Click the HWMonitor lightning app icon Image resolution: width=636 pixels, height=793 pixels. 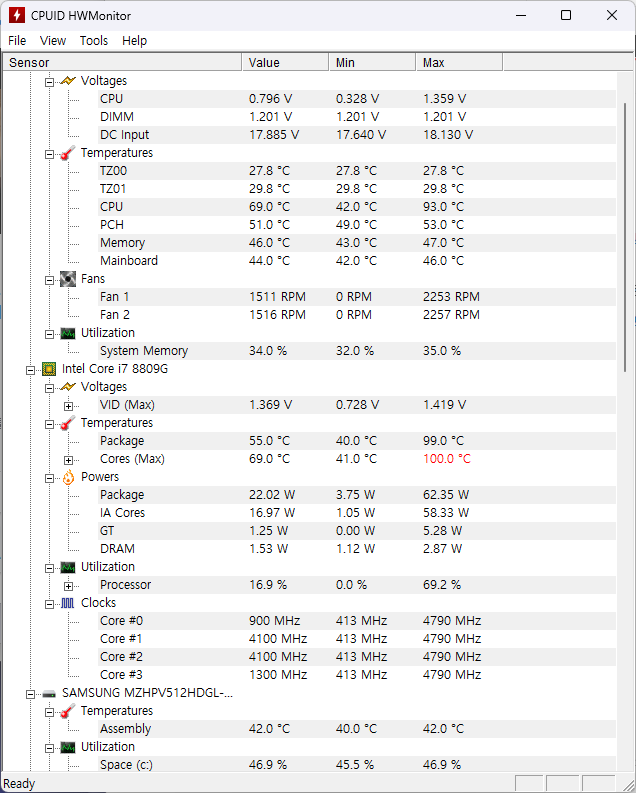coord(17,15)
